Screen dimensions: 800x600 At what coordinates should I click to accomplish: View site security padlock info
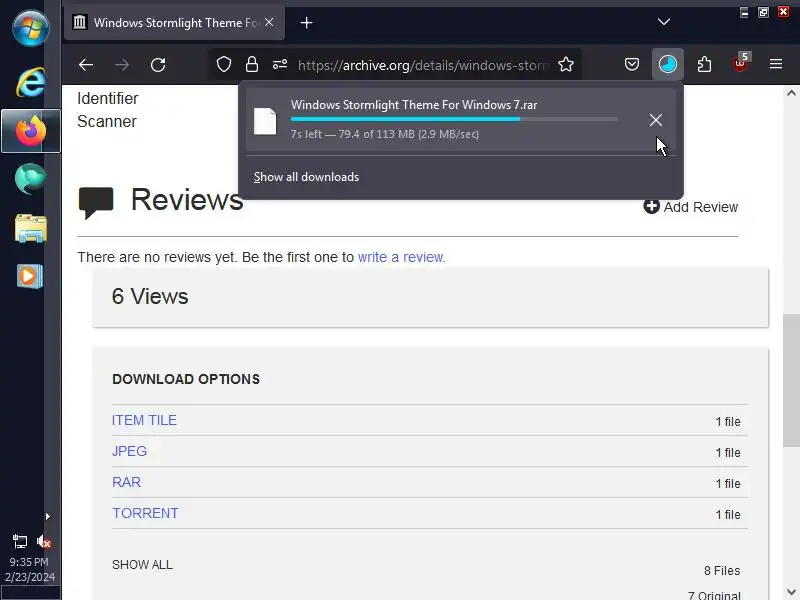[x=252, y=65]
